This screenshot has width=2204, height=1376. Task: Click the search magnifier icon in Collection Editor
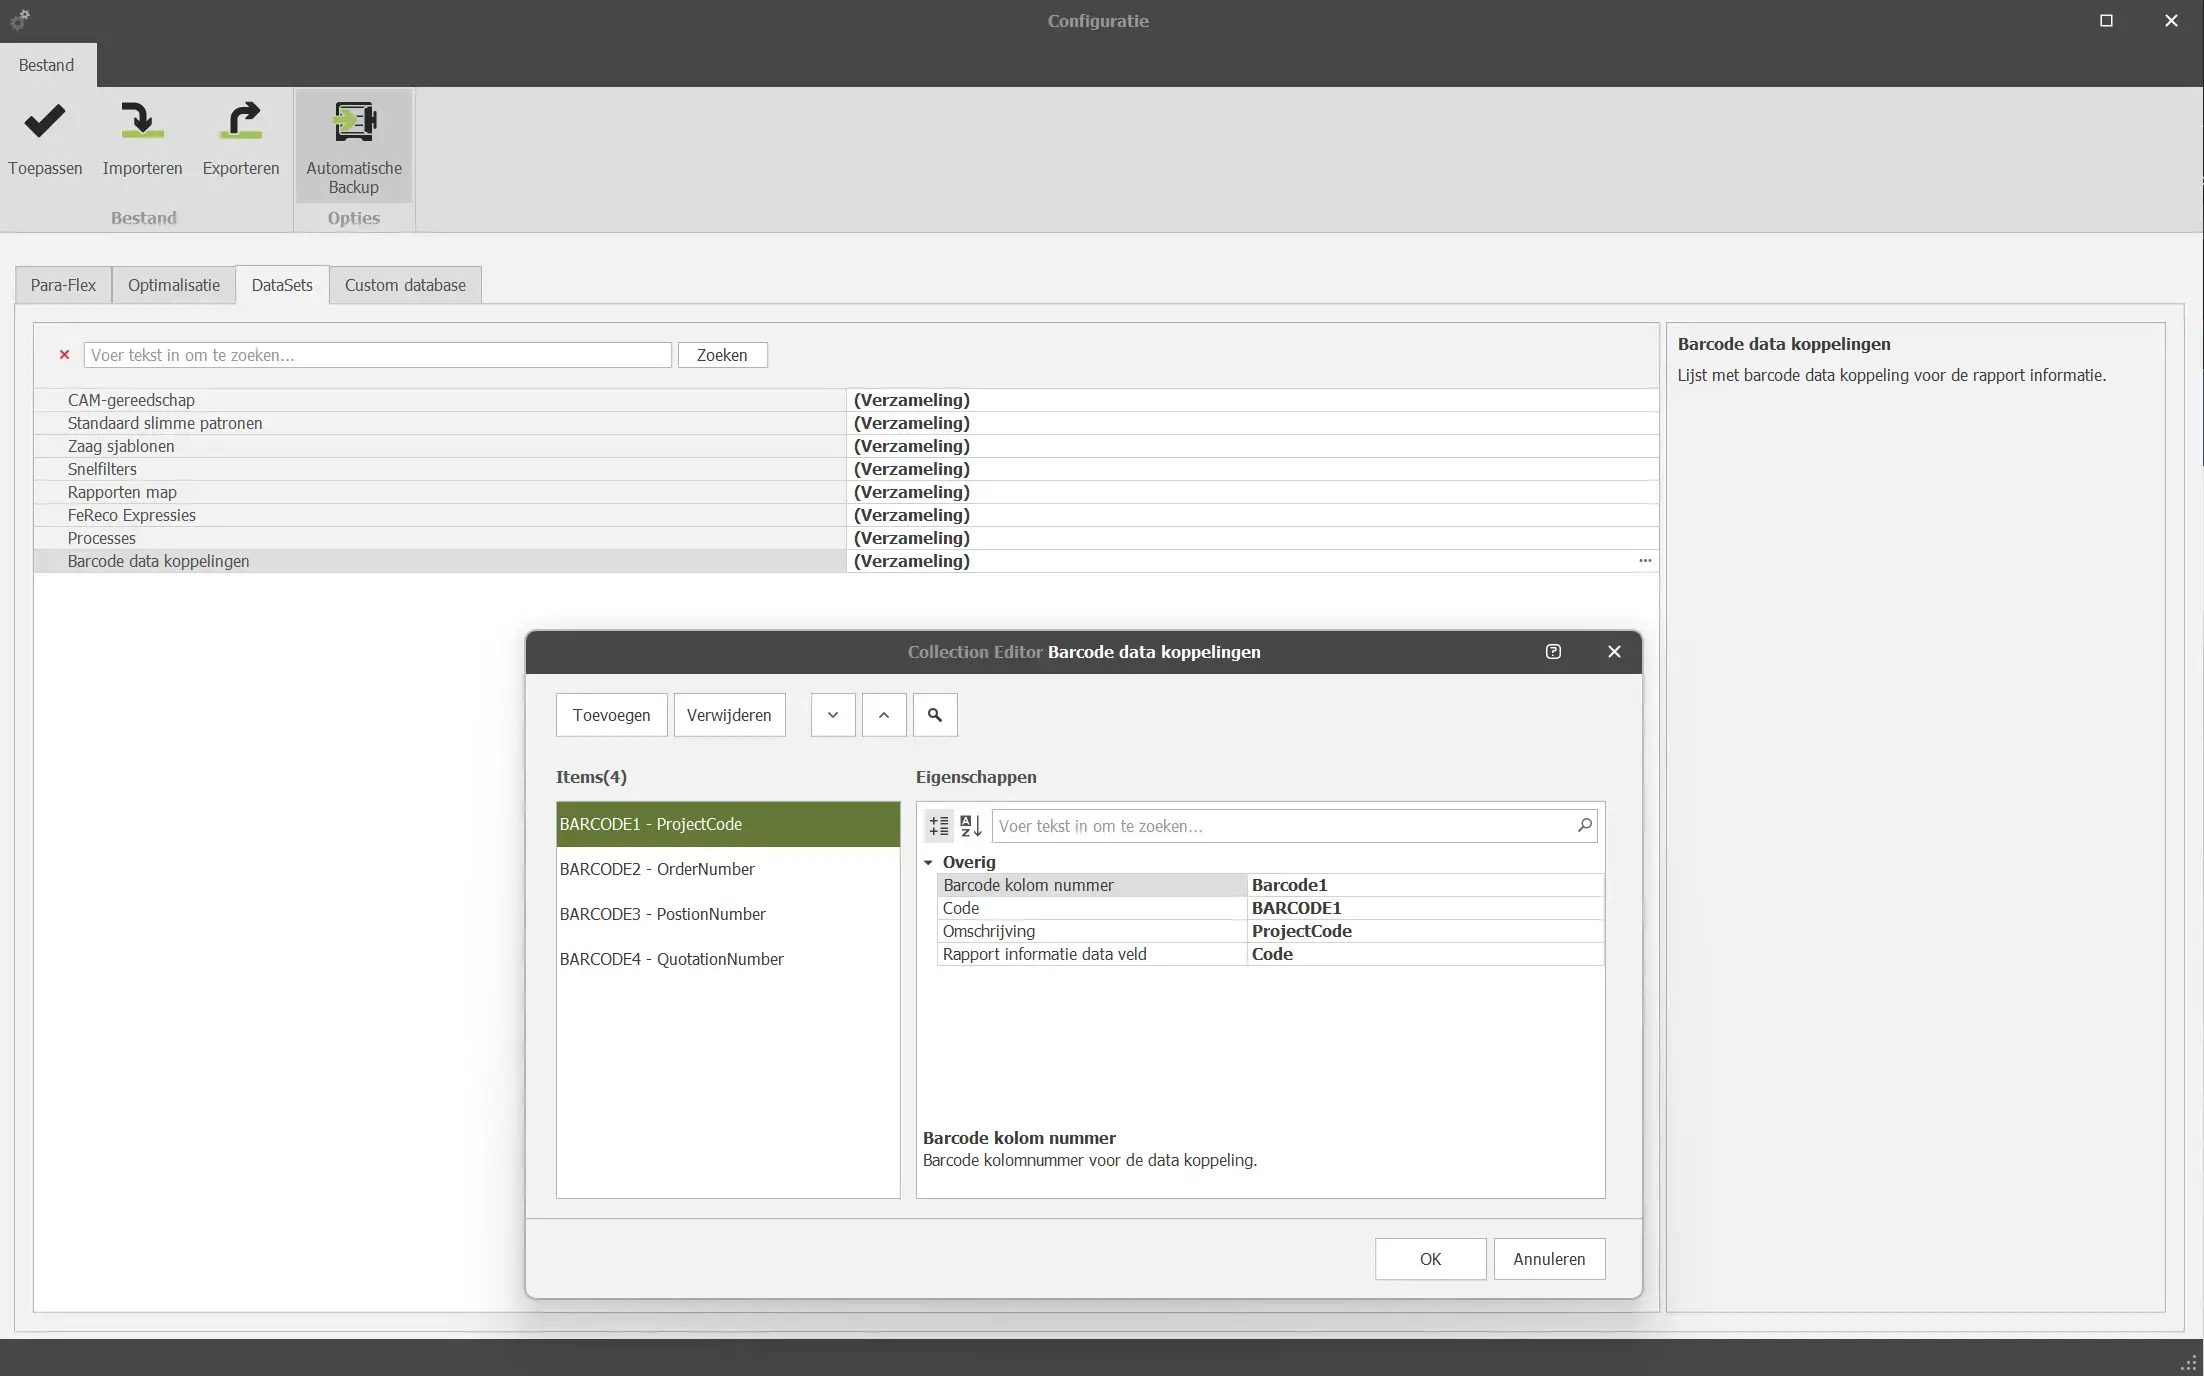(x=935, y=715)
